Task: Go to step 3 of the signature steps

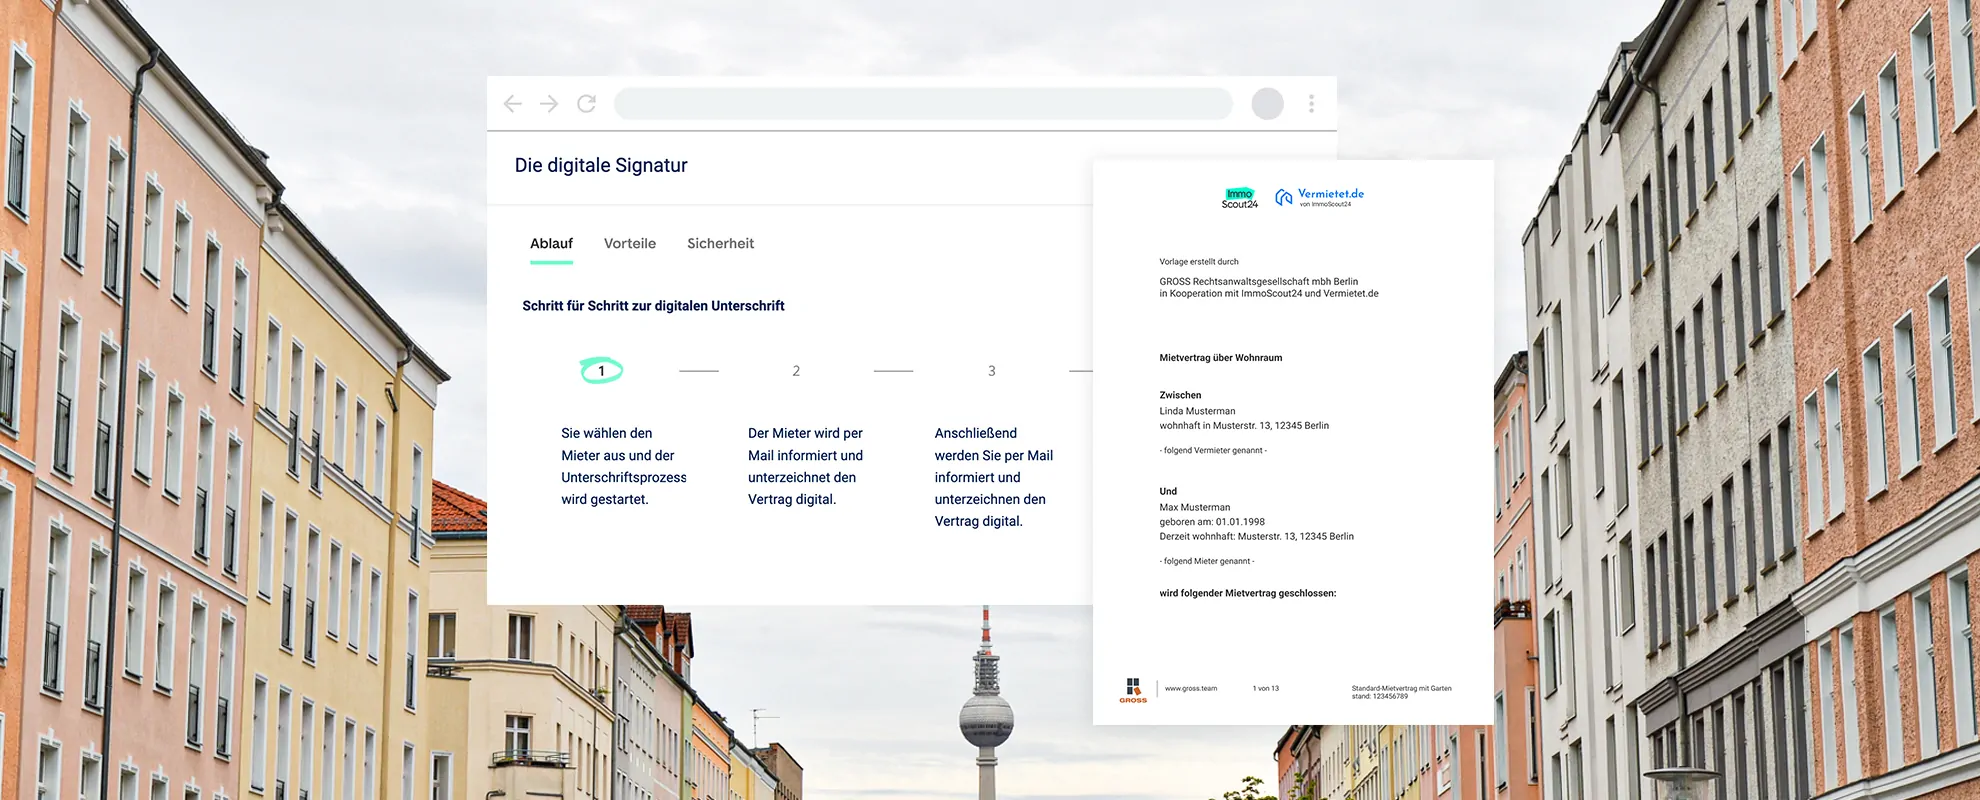Action: (x=991, y=371)
